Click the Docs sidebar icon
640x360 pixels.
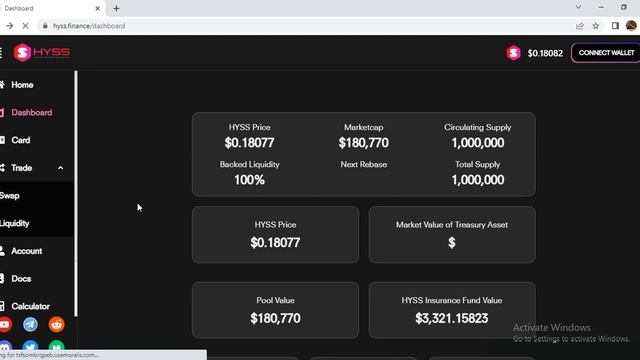(2, 279)
